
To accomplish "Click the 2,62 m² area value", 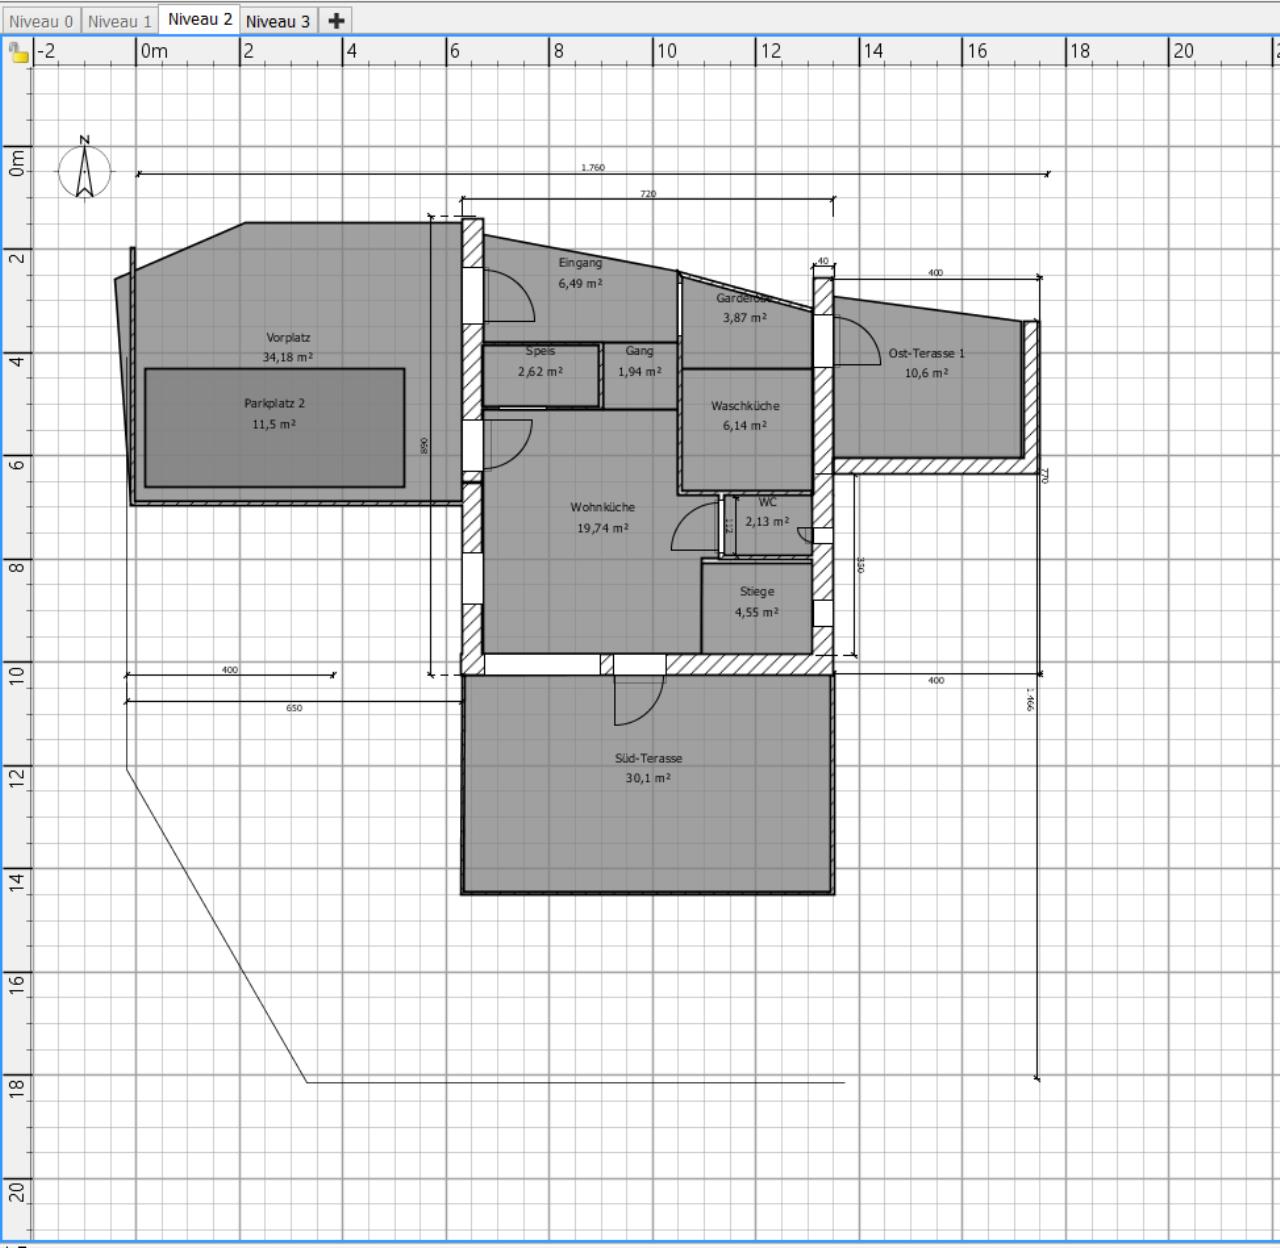I will 540,371.
